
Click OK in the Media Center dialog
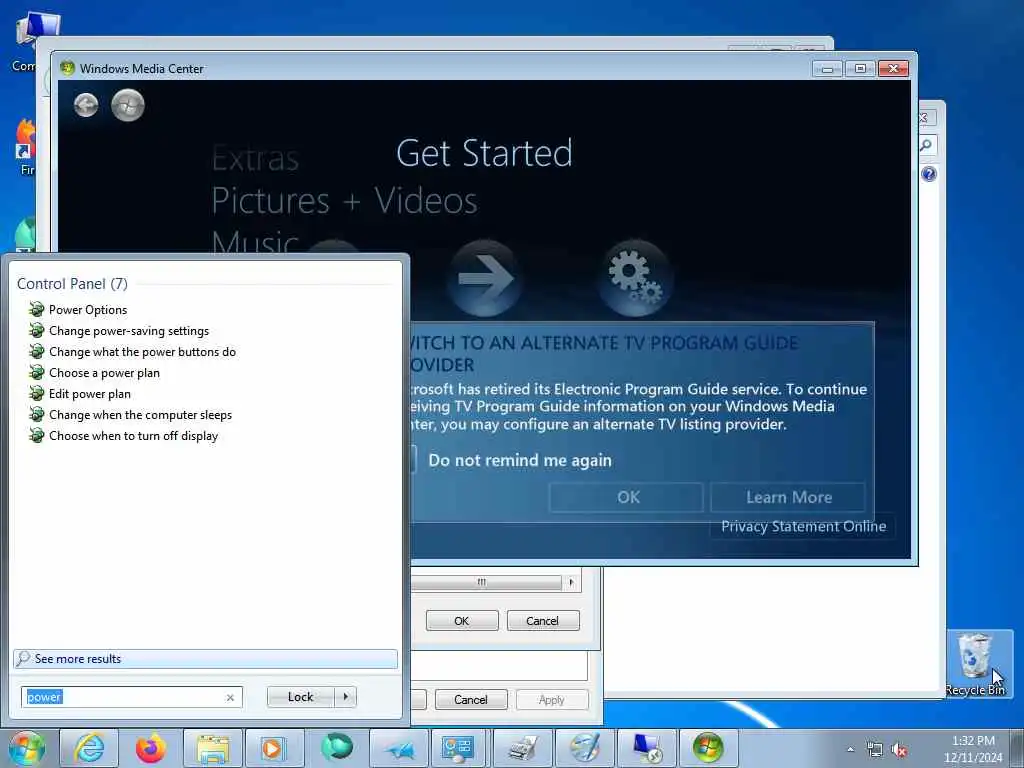627,497
